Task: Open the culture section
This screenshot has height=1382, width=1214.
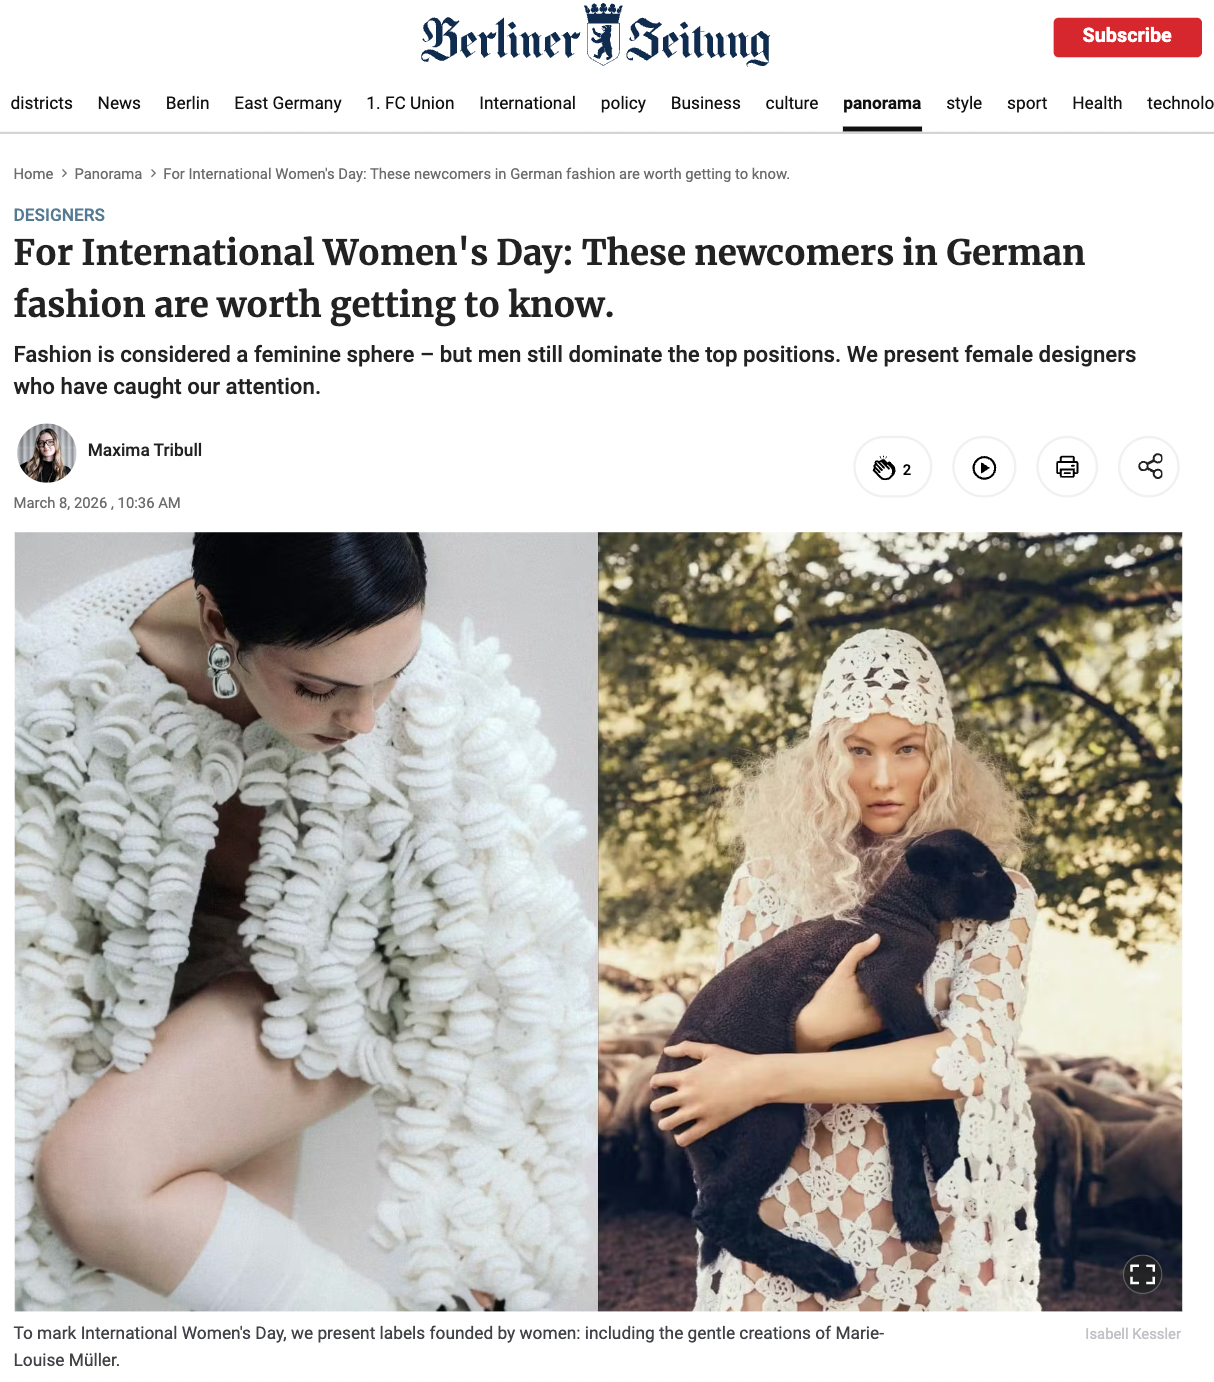Action: click(792, 103)
